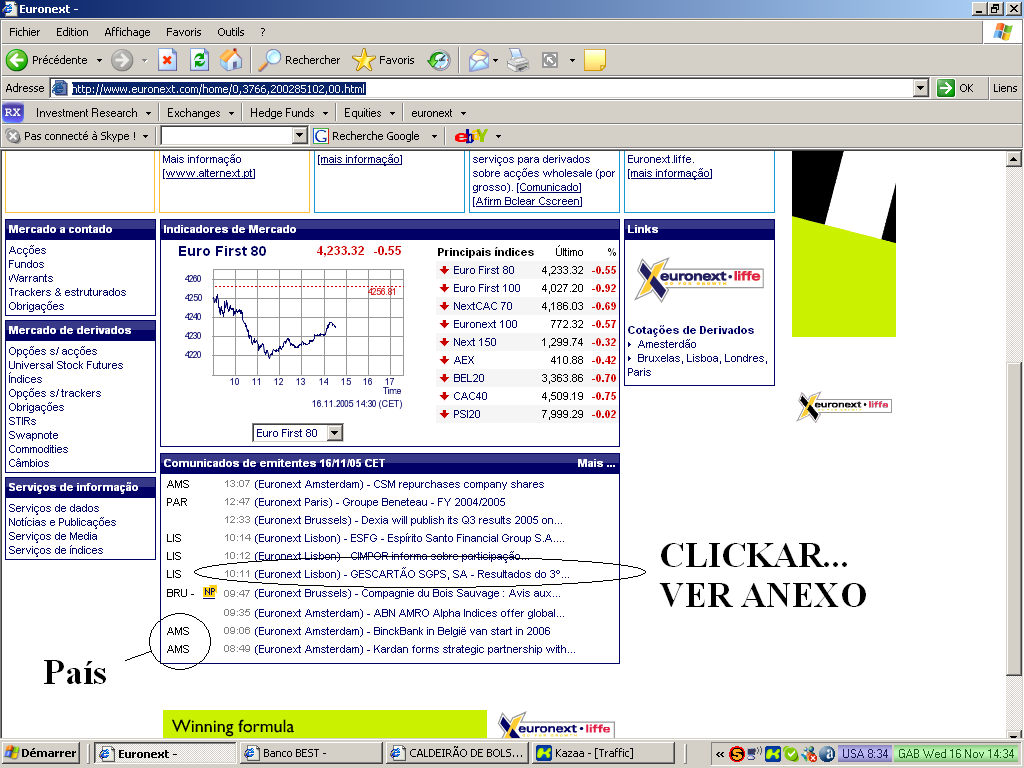This screenshot has width=1024, height=768.
Task: Click the Mail envelope icon in the toolbar
Action: 478,60
